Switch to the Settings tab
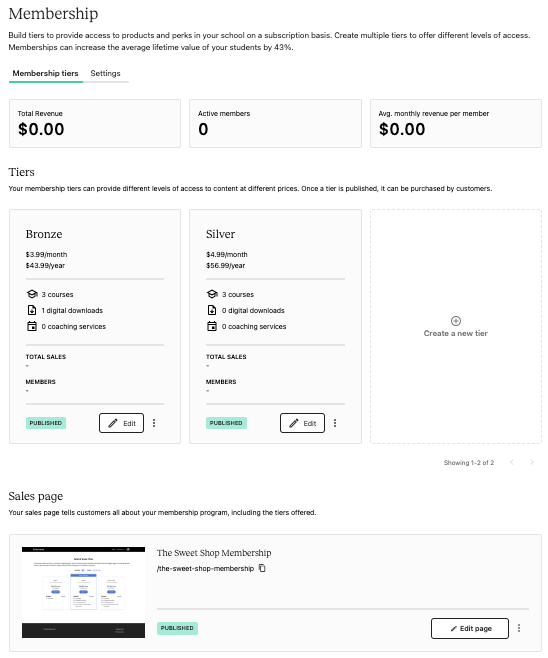548x658 pixels. point(105,73)
